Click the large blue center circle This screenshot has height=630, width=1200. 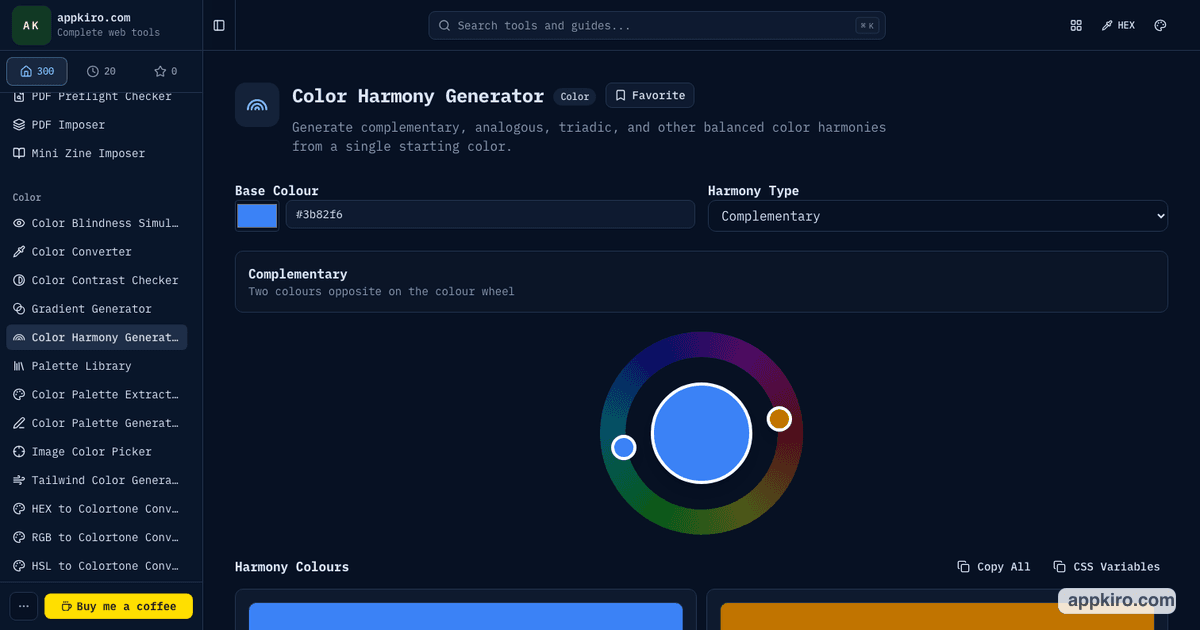[x=701, y=433]
